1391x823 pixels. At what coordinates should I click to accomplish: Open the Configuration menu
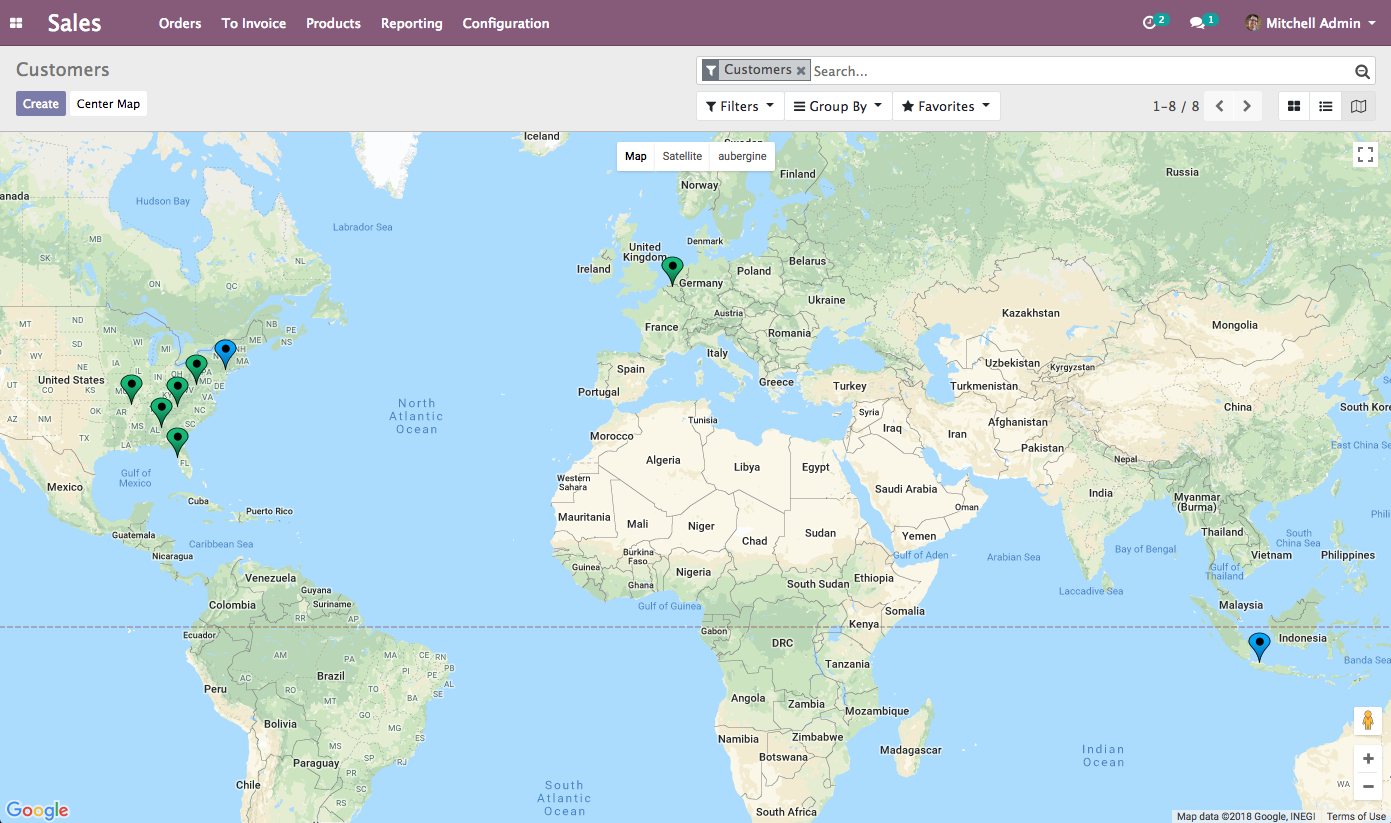[x=506, y=23]
